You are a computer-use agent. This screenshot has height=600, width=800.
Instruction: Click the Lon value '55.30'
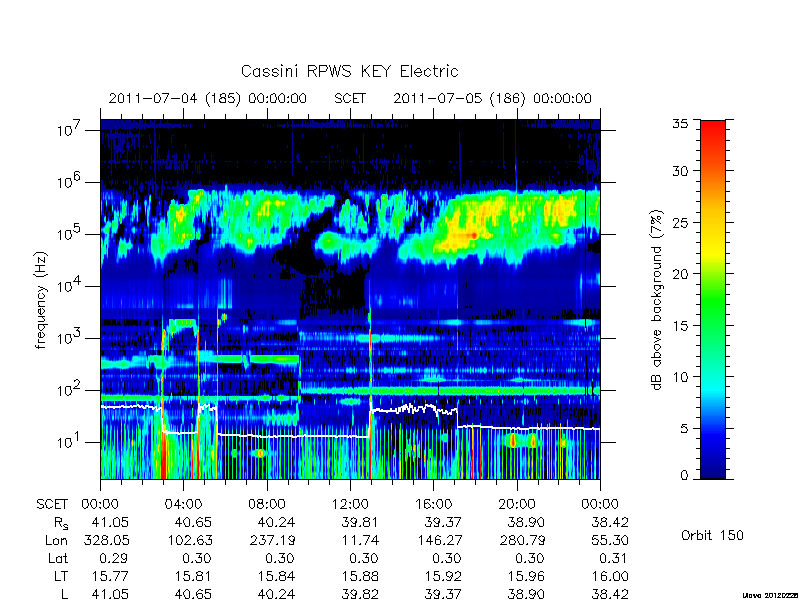[610, 540]
